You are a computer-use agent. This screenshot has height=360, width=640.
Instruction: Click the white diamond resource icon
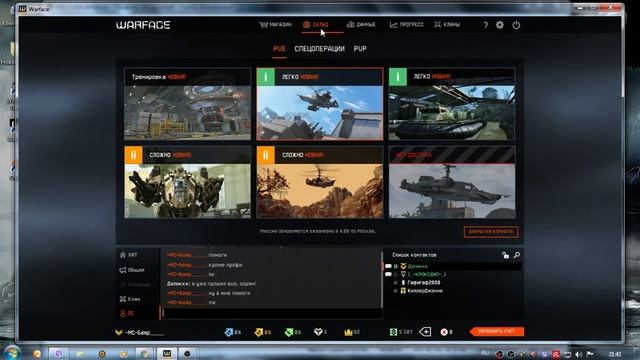[x=318, y=332]
